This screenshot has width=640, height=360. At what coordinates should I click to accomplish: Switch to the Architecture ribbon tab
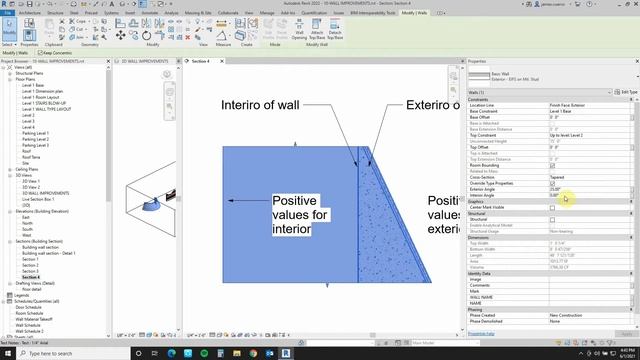pyautogui.click(x=30, y=13)
